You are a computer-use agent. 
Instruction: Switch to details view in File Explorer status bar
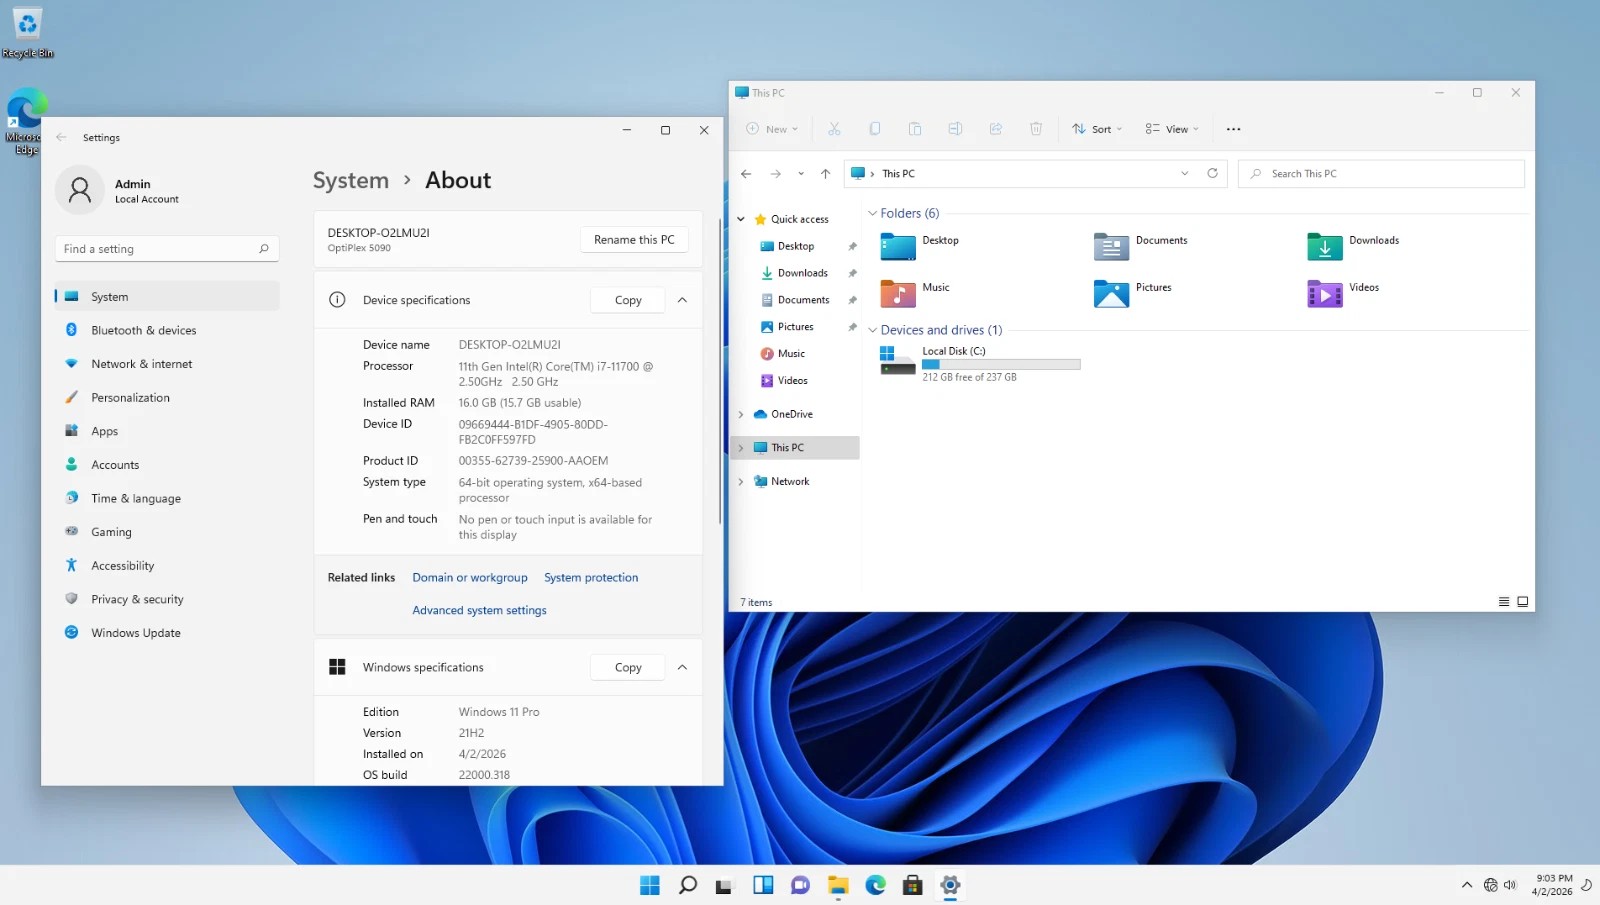coord(1504,602)
